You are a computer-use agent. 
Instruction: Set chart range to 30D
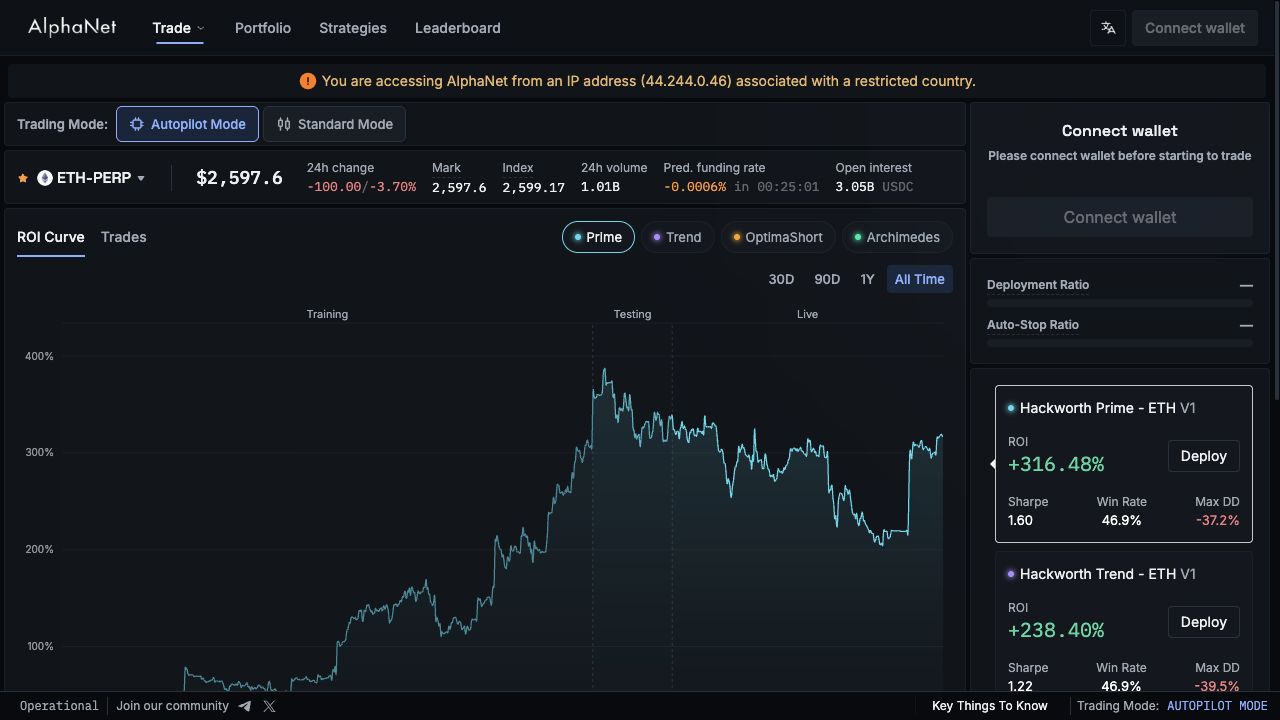781,279
